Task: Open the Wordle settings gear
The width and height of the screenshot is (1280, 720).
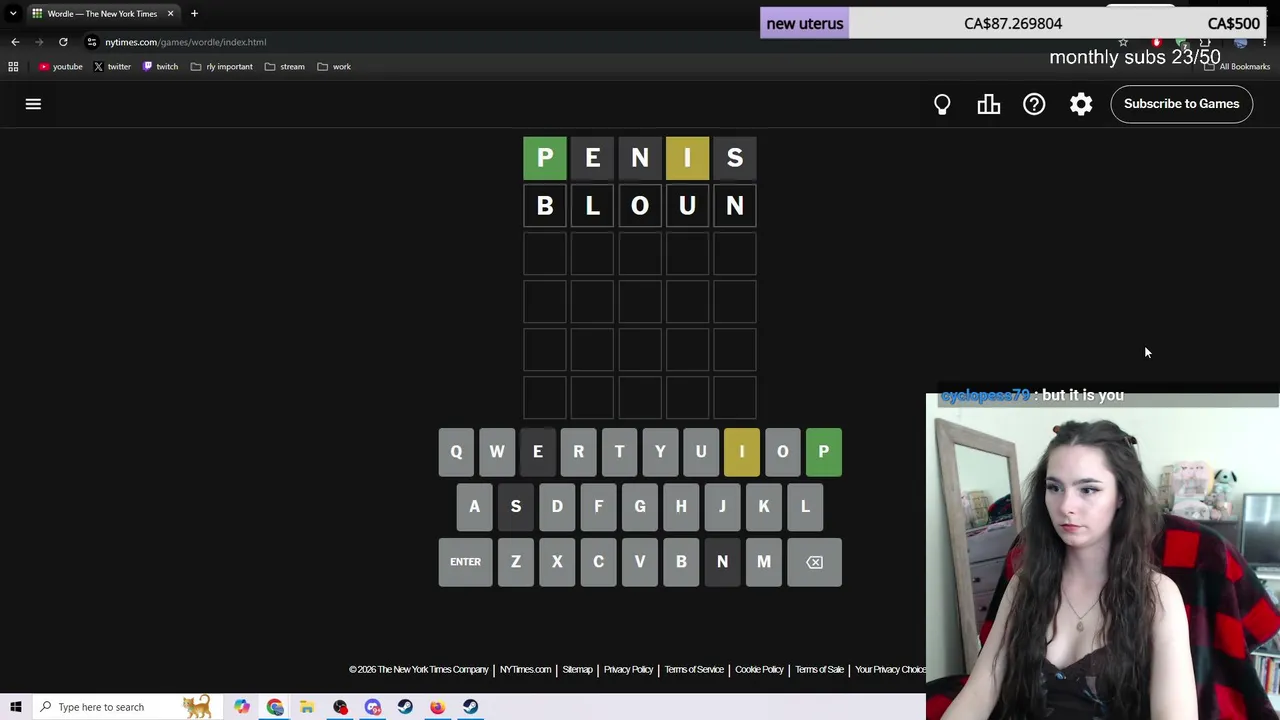Action: pos(1081,104)
